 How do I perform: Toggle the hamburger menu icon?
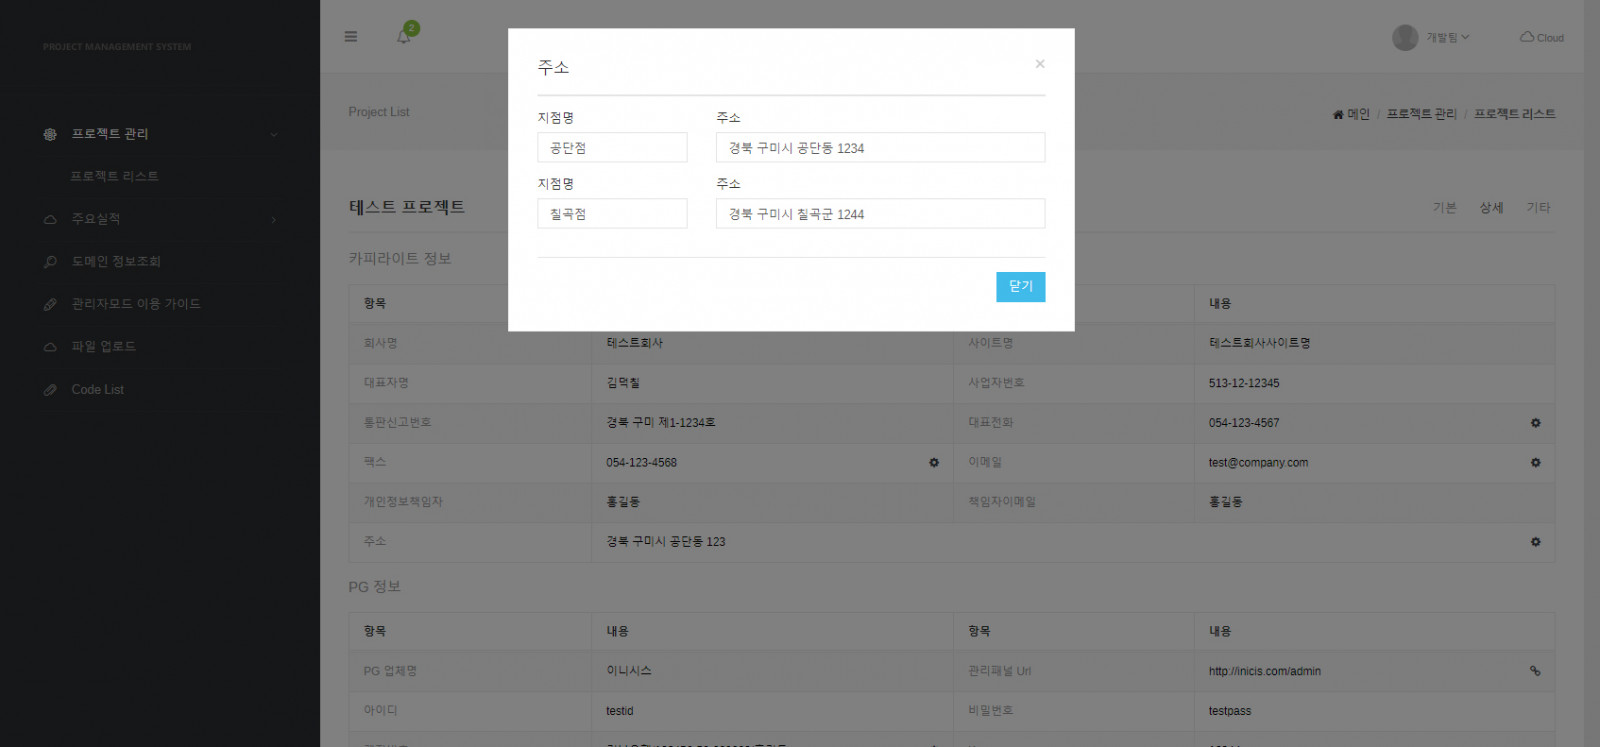click(x=351, y=37)
